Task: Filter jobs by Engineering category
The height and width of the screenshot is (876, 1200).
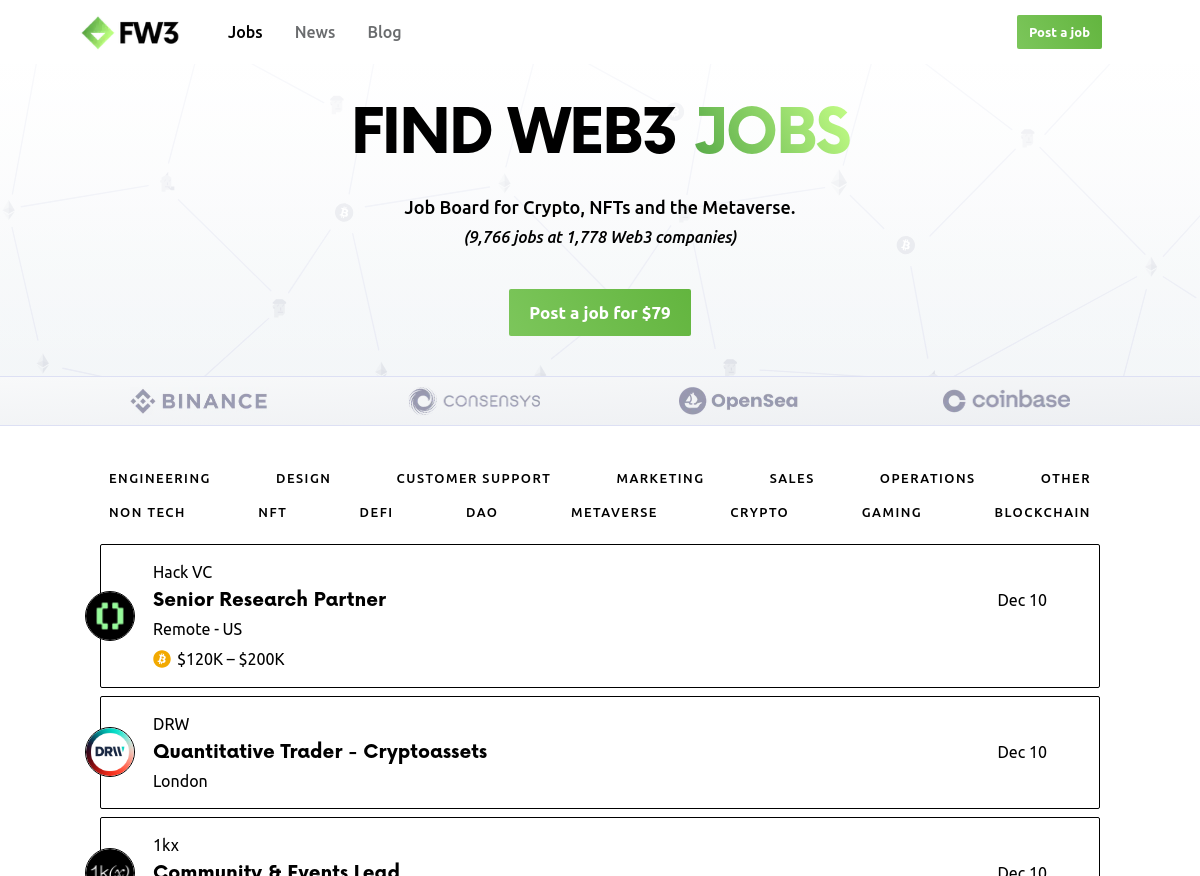Action: (x=160, y=479)
